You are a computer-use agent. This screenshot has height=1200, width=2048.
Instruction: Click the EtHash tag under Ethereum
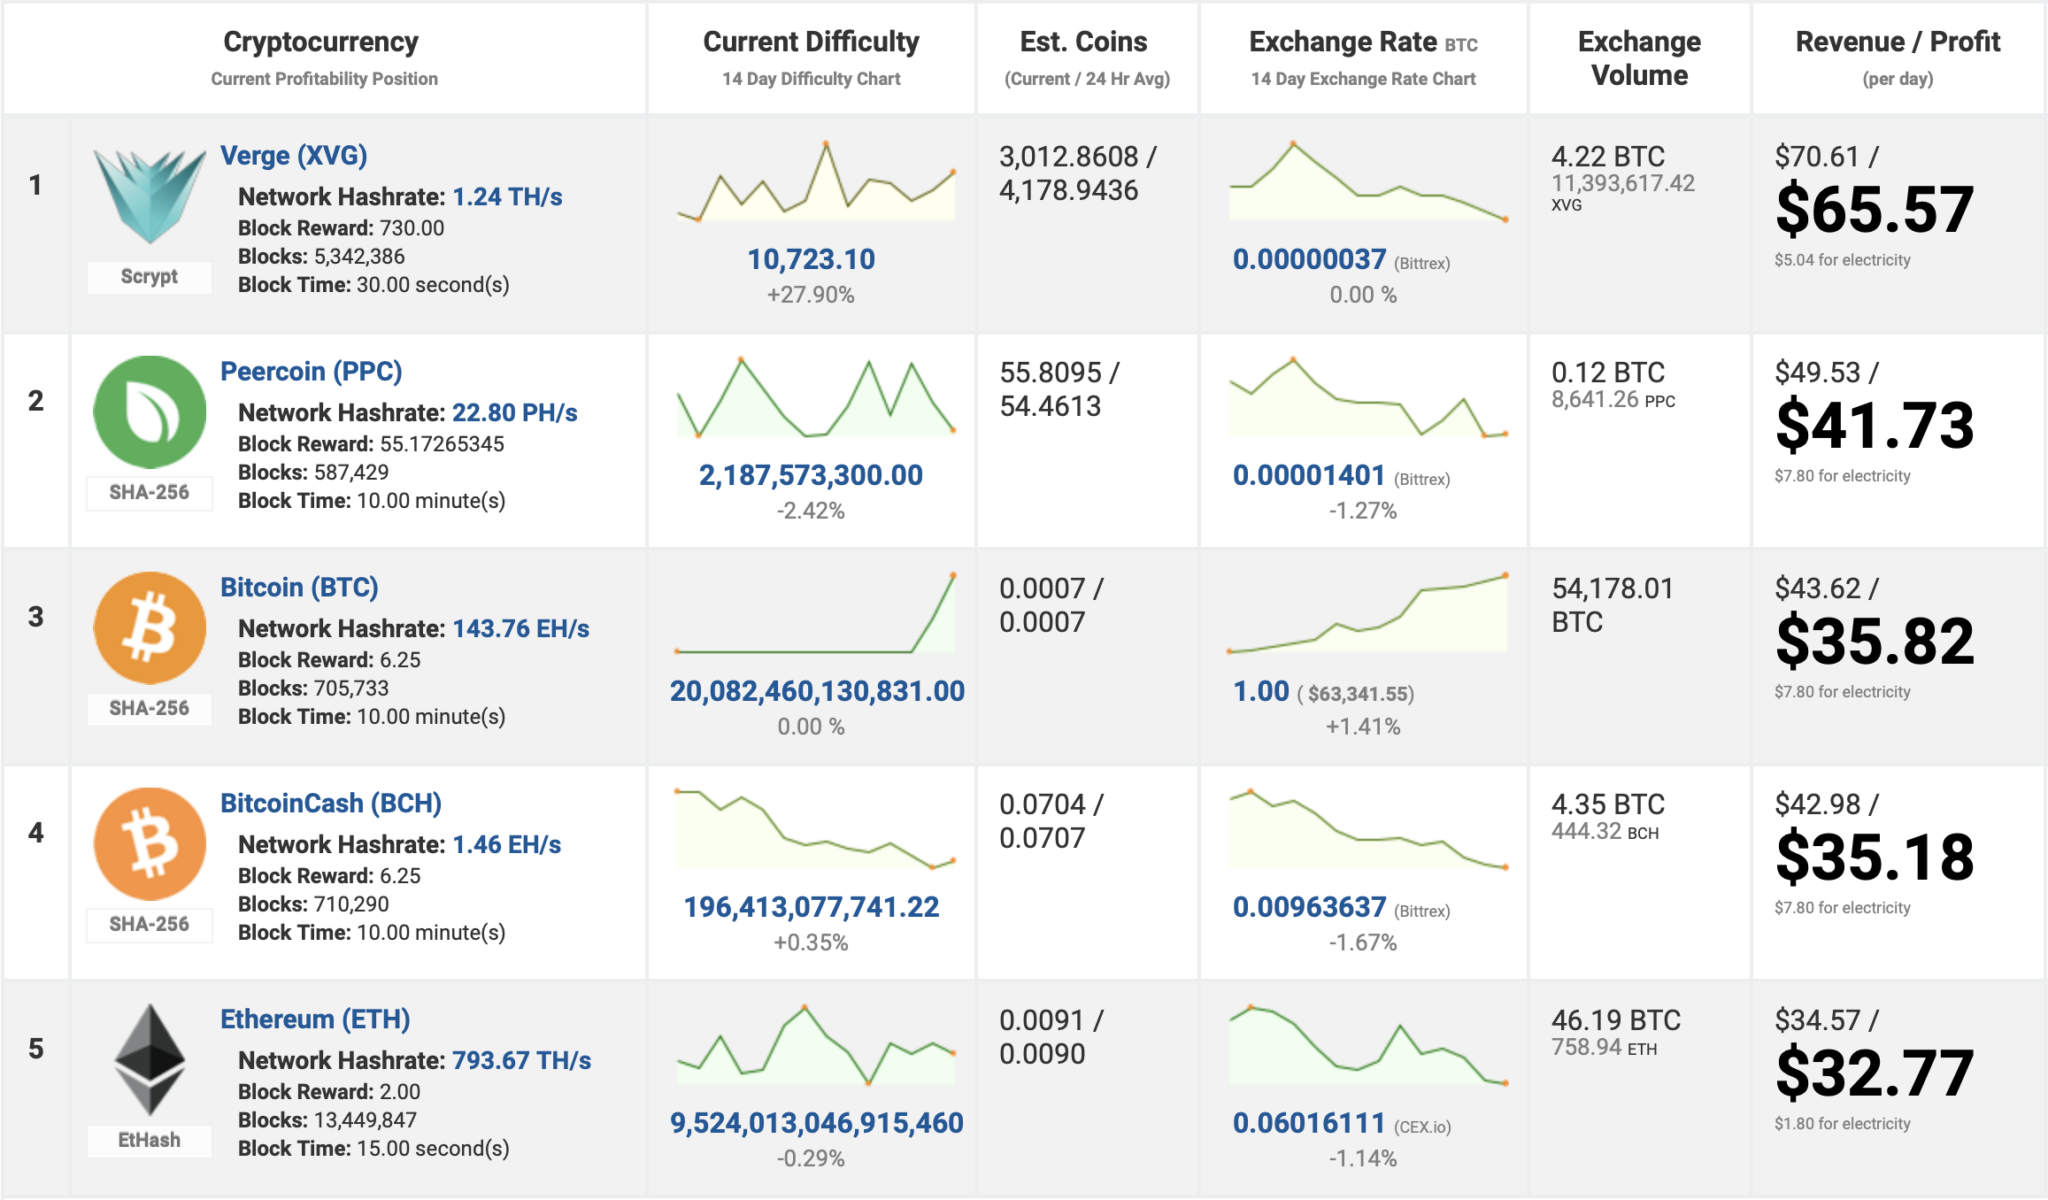[149, 1141]
